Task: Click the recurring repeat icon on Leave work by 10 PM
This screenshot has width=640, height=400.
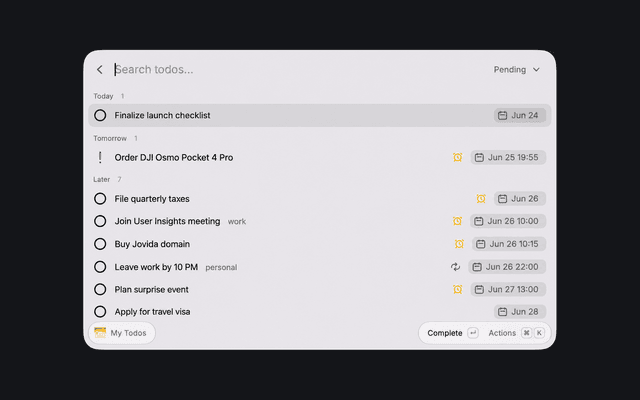Action: [x=455, y=267]
